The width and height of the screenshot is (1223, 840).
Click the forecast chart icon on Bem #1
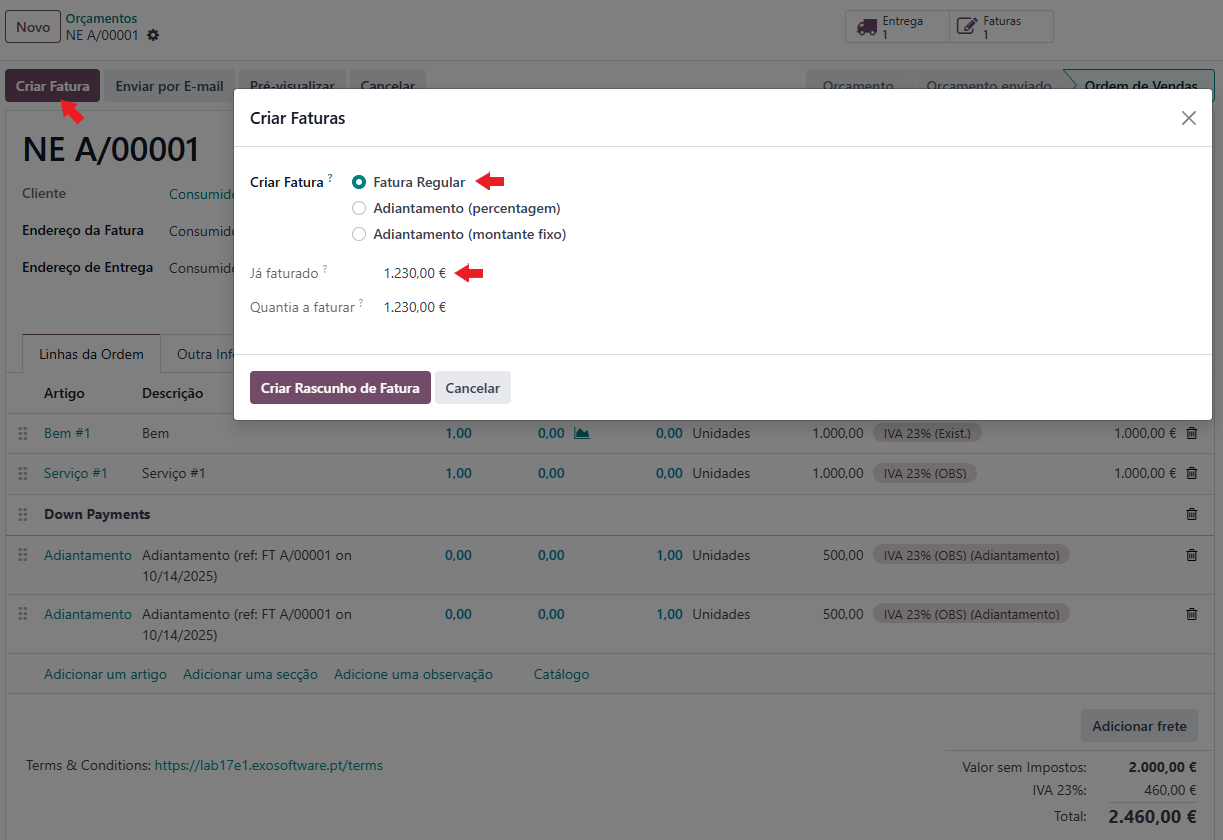(x=581, y=434)
